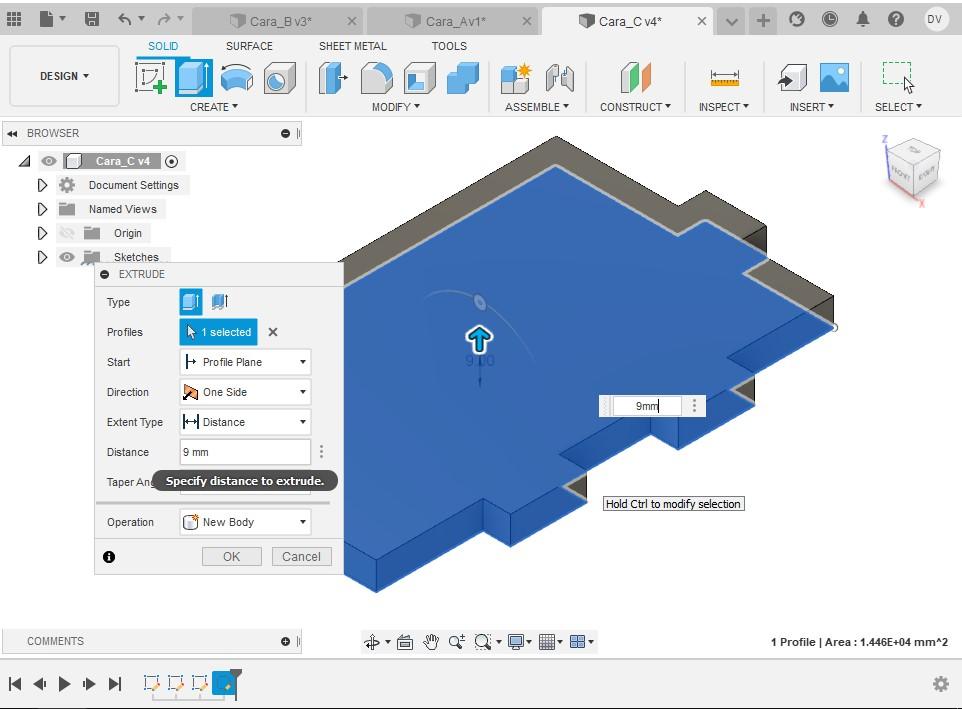Click the Distance field in dialog

point(245,452)
